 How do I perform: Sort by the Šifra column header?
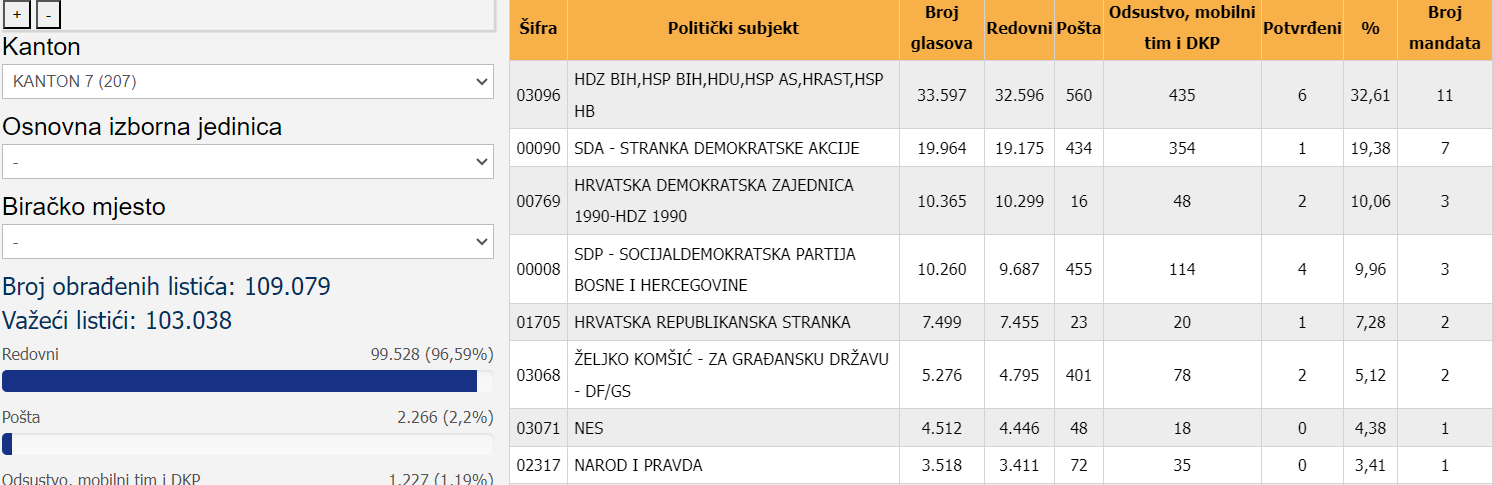click(539, 29)
